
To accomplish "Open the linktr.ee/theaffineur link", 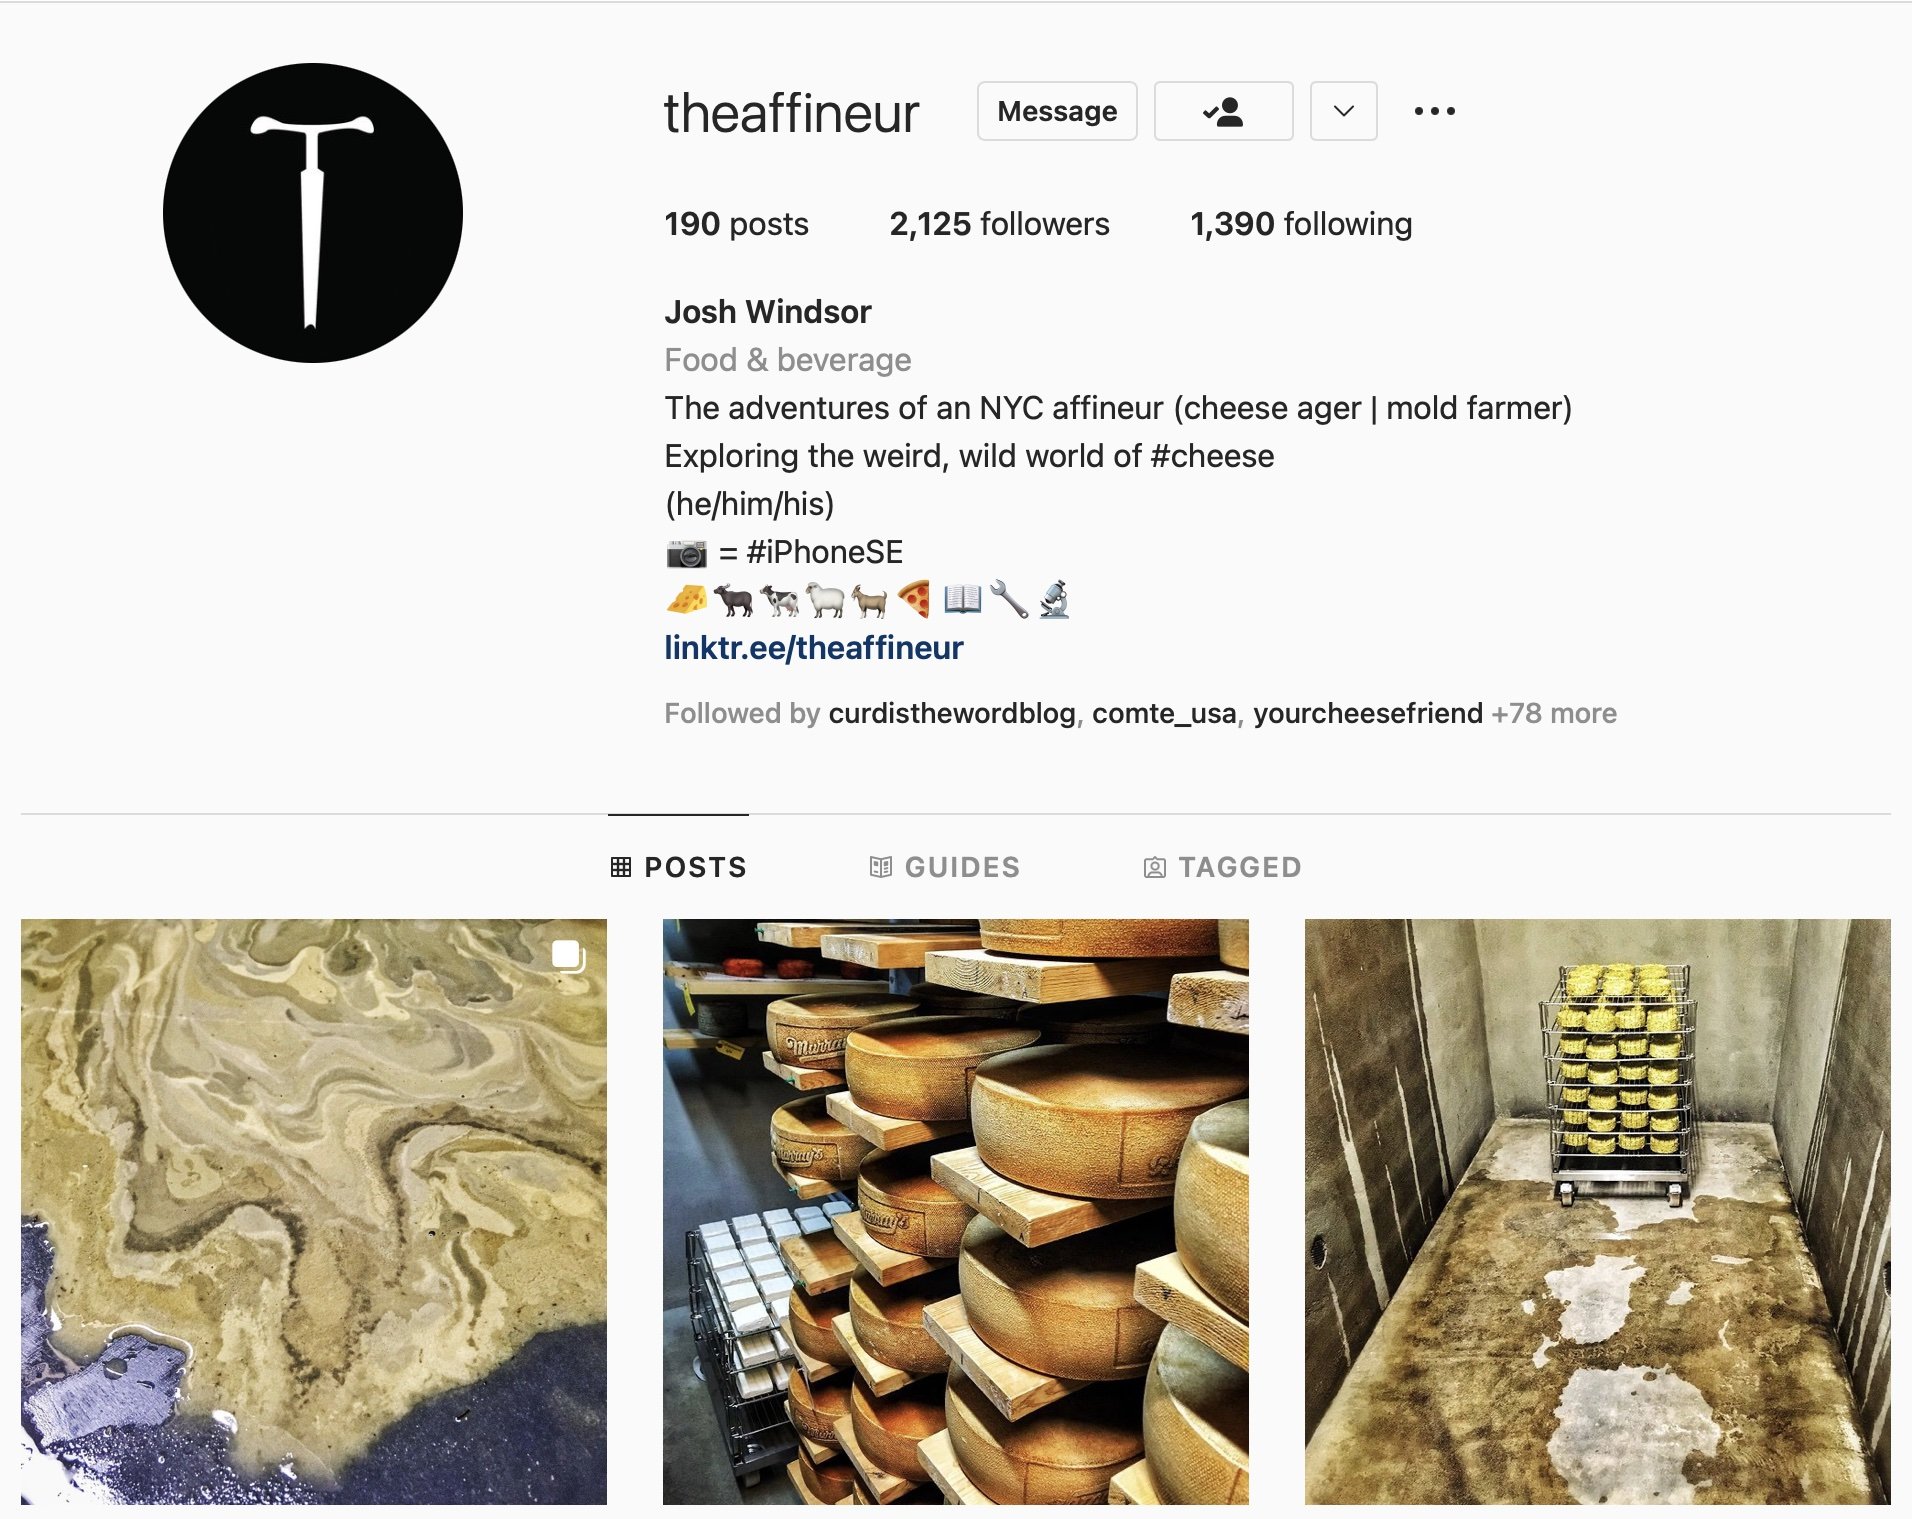I will (814, 648).
